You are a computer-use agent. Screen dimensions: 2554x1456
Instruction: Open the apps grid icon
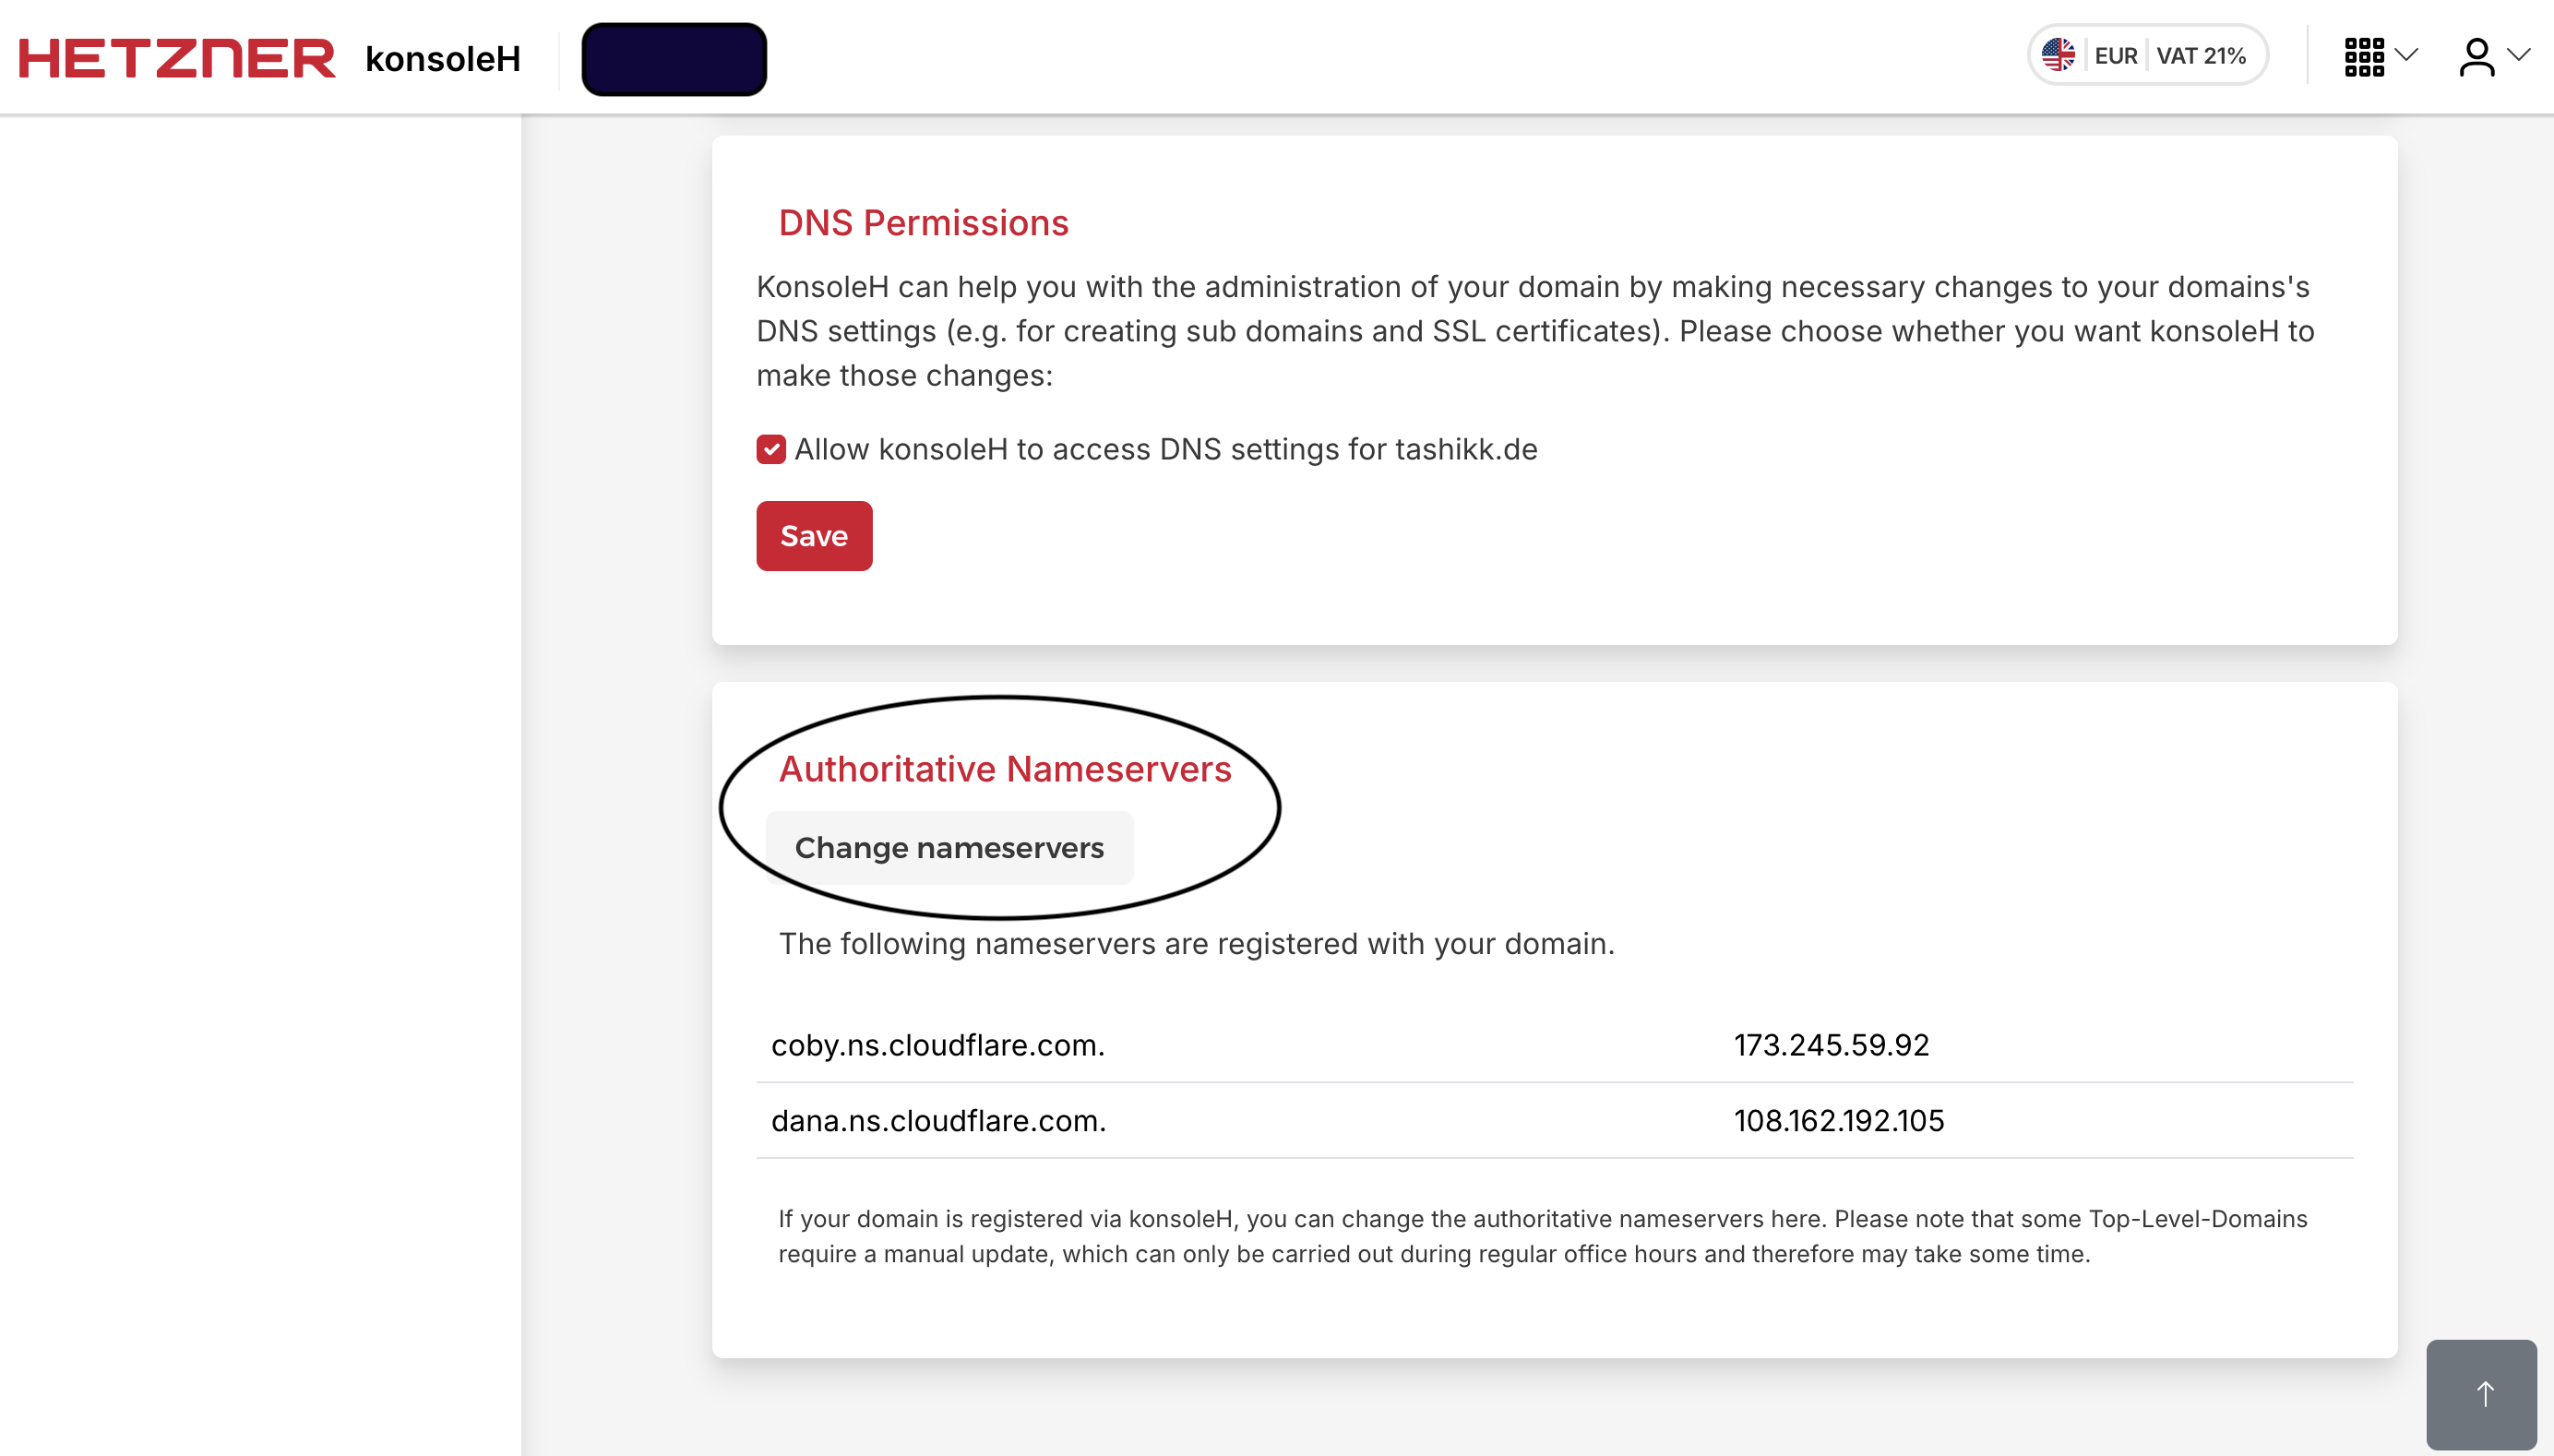click(x=2365, y=58)
